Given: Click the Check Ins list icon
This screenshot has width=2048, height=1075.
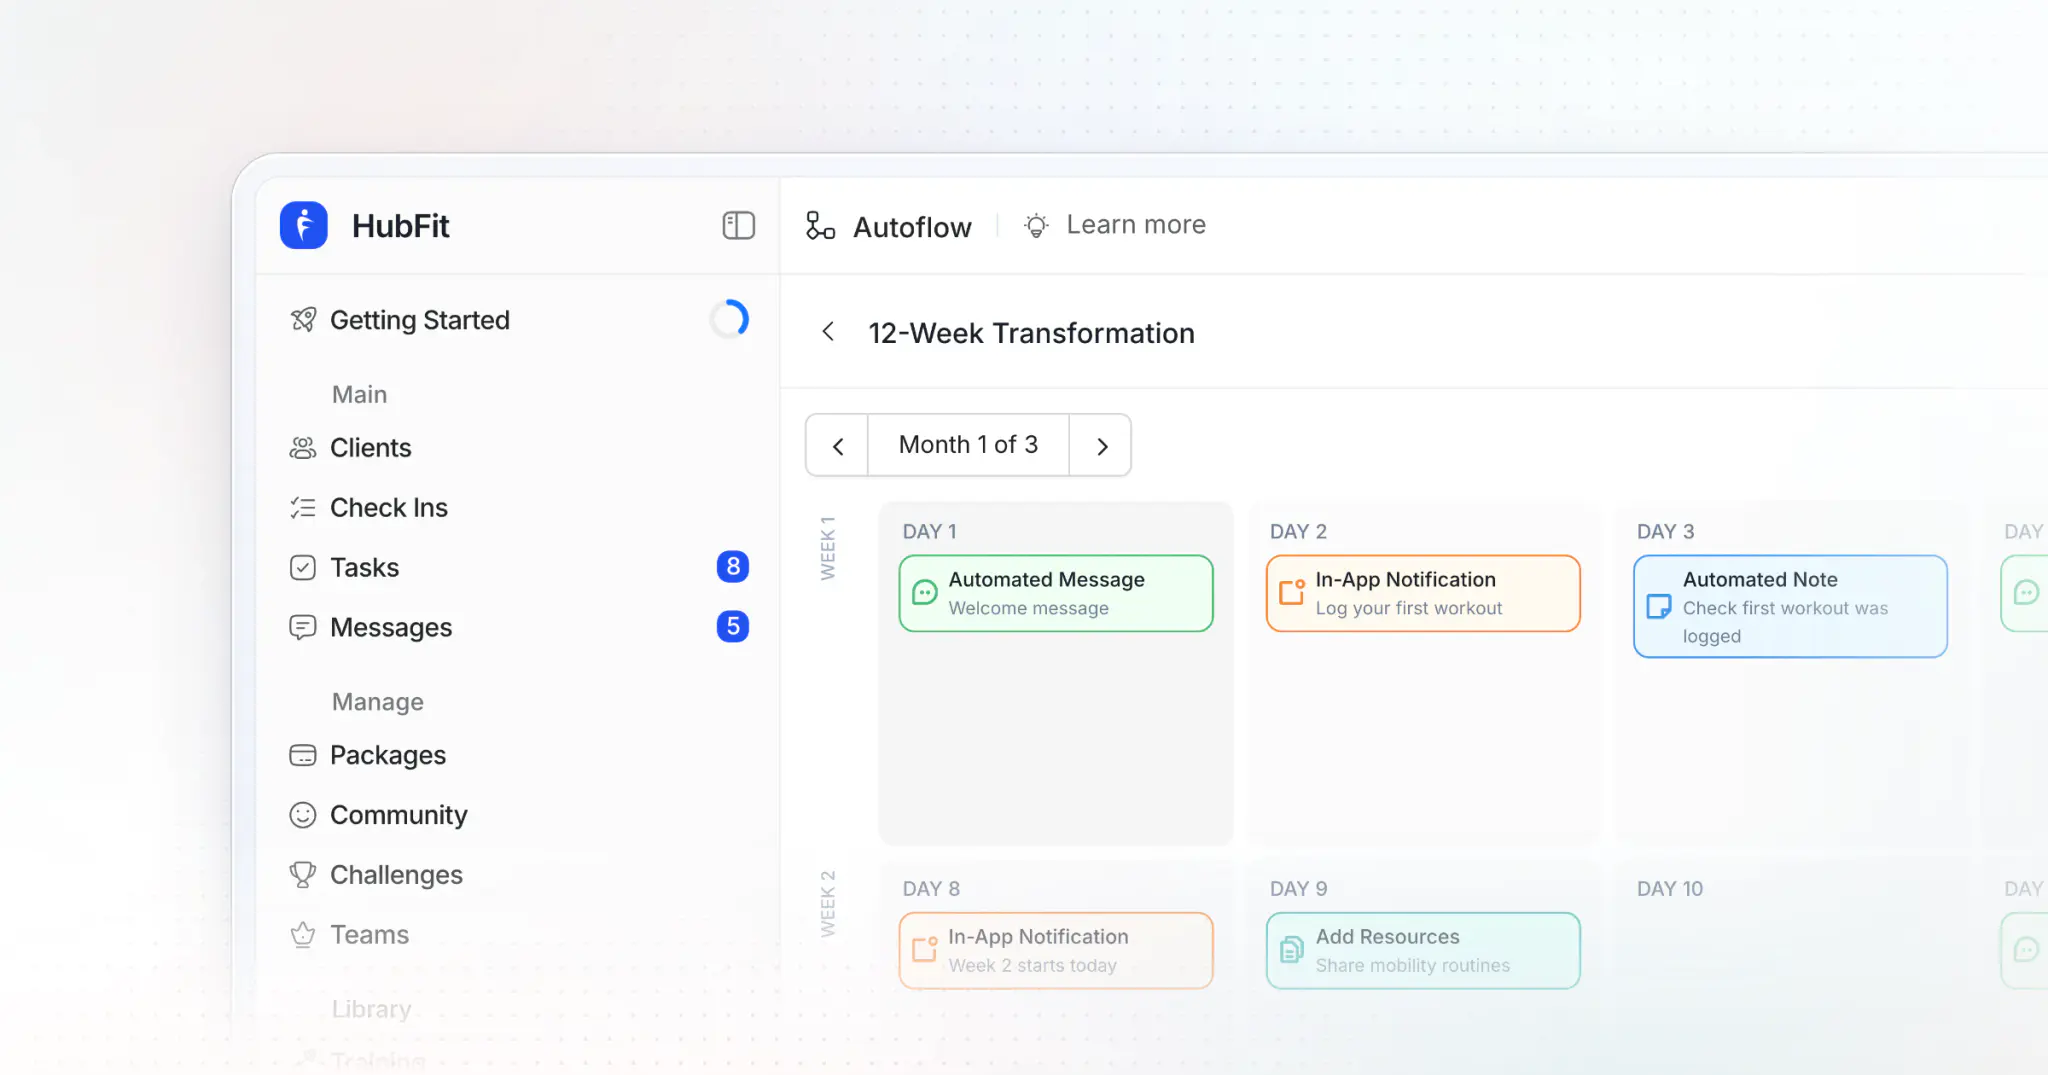Looking at the screenshot, I should click(303, 508).
